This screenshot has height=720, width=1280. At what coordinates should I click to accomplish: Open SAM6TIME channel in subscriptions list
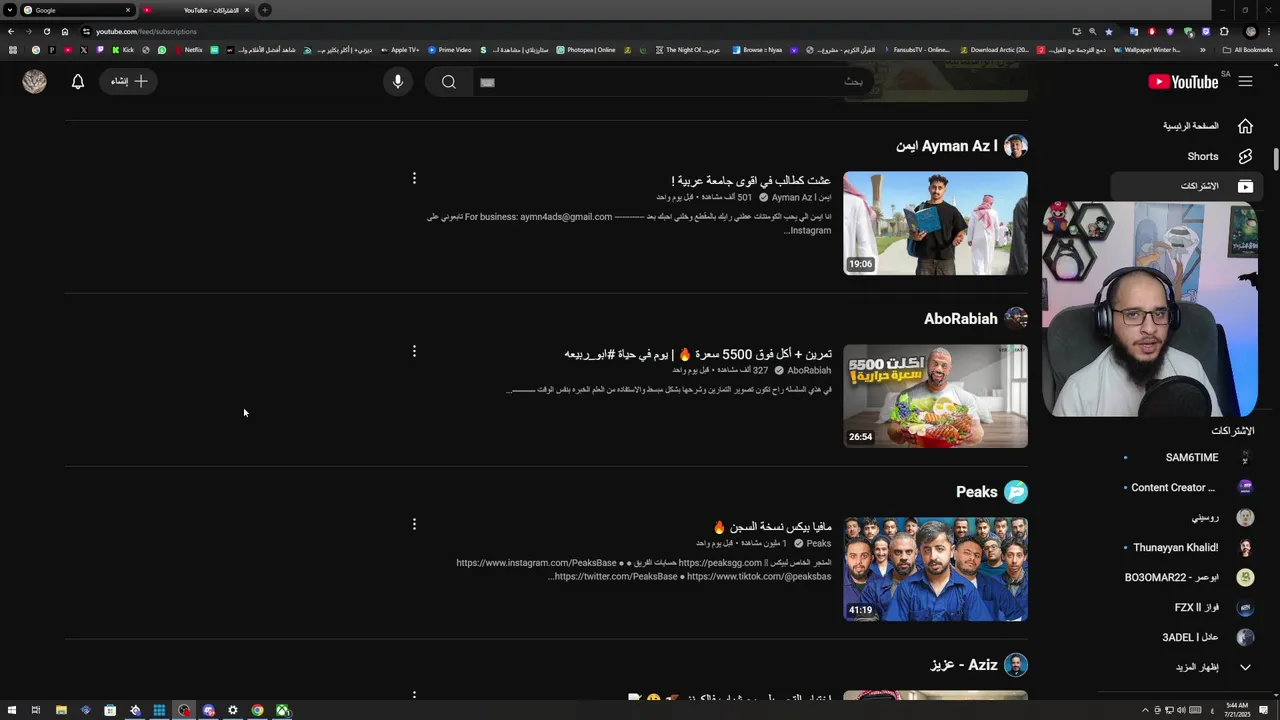pyautogui.click(x=1187, y=458)
